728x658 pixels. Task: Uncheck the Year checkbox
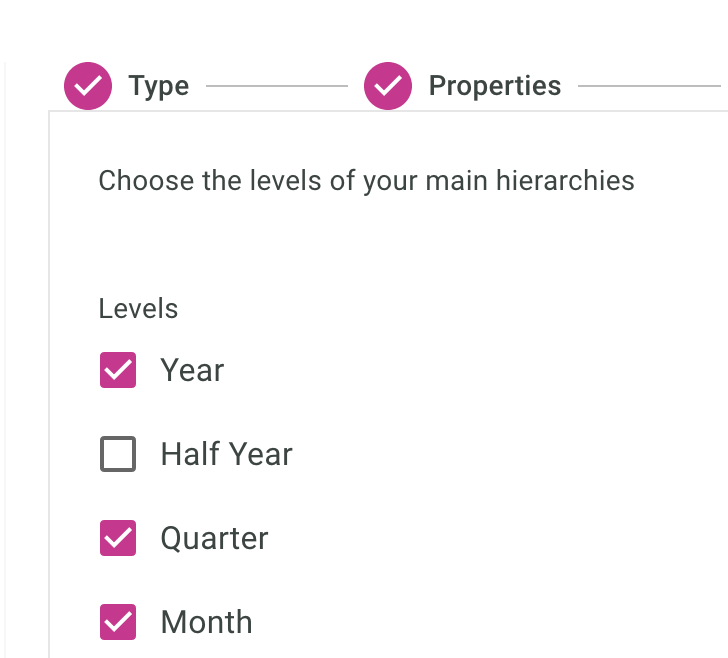(x=118, y=371)
